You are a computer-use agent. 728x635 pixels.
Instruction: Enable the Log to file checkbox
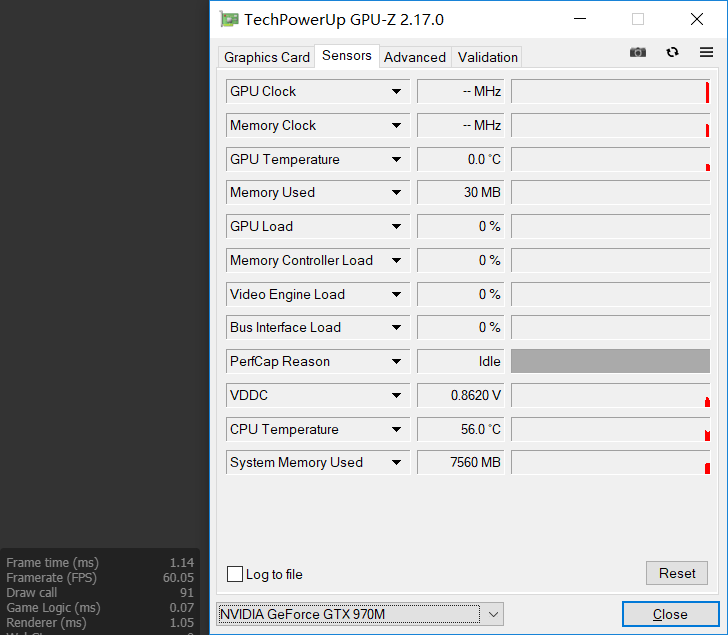tap(235, 574)
